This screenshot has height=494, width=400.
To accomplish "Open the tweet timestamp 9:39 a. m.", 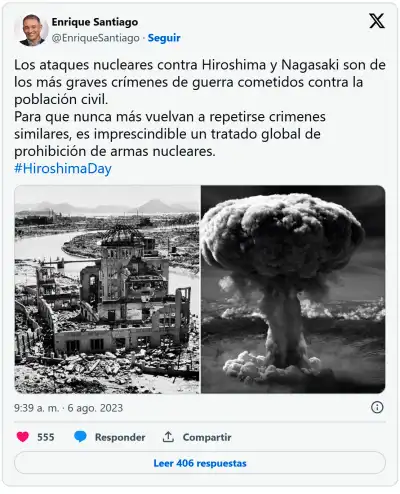I will 36,408.
